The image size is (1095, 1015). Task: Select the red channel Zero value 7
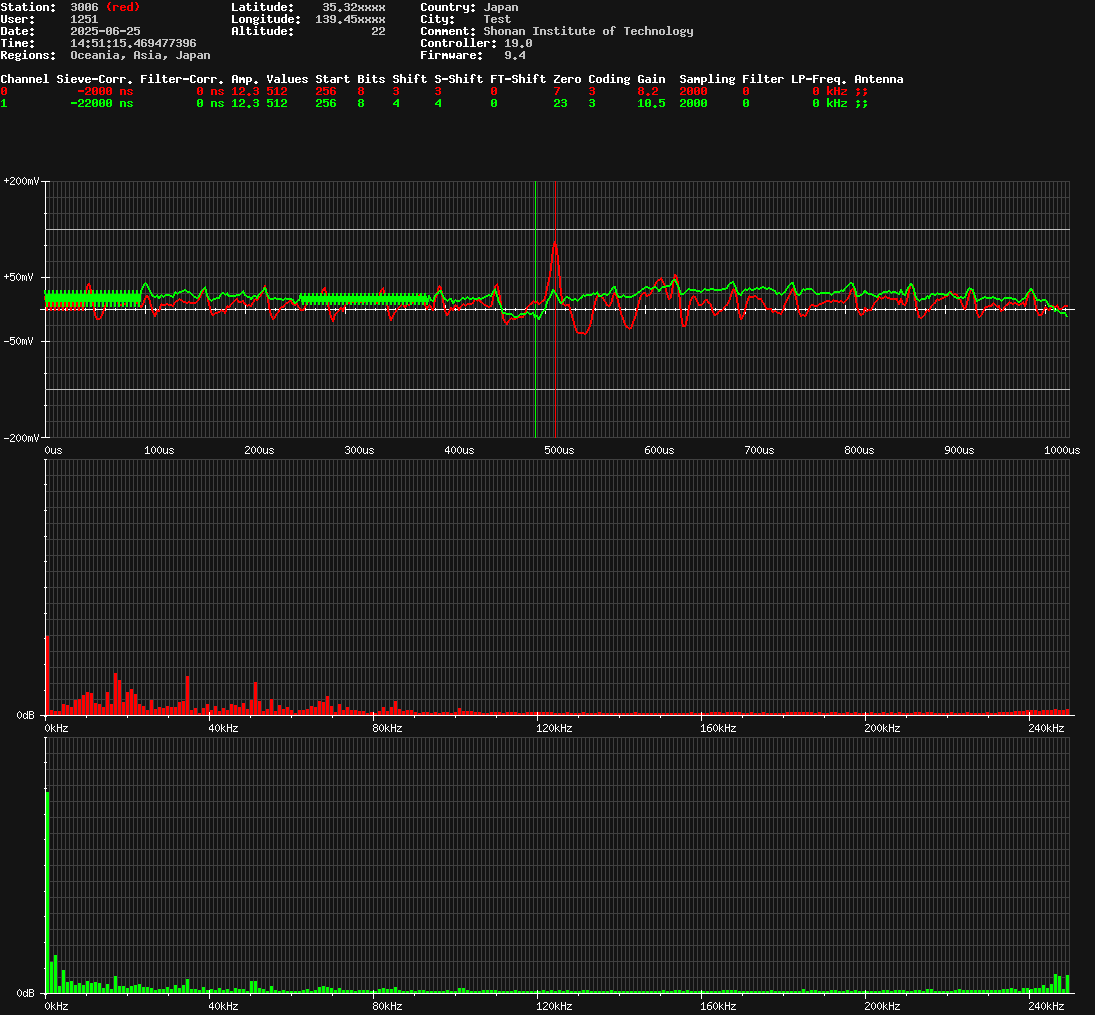(557, 91)
